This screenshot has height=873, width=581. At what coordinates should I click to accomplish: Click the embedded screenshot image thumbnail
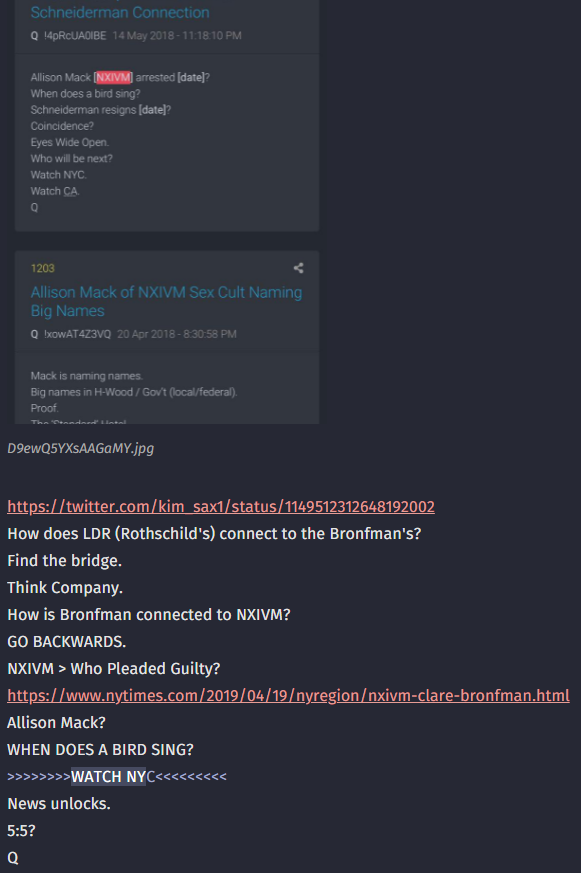click(167, 212)
